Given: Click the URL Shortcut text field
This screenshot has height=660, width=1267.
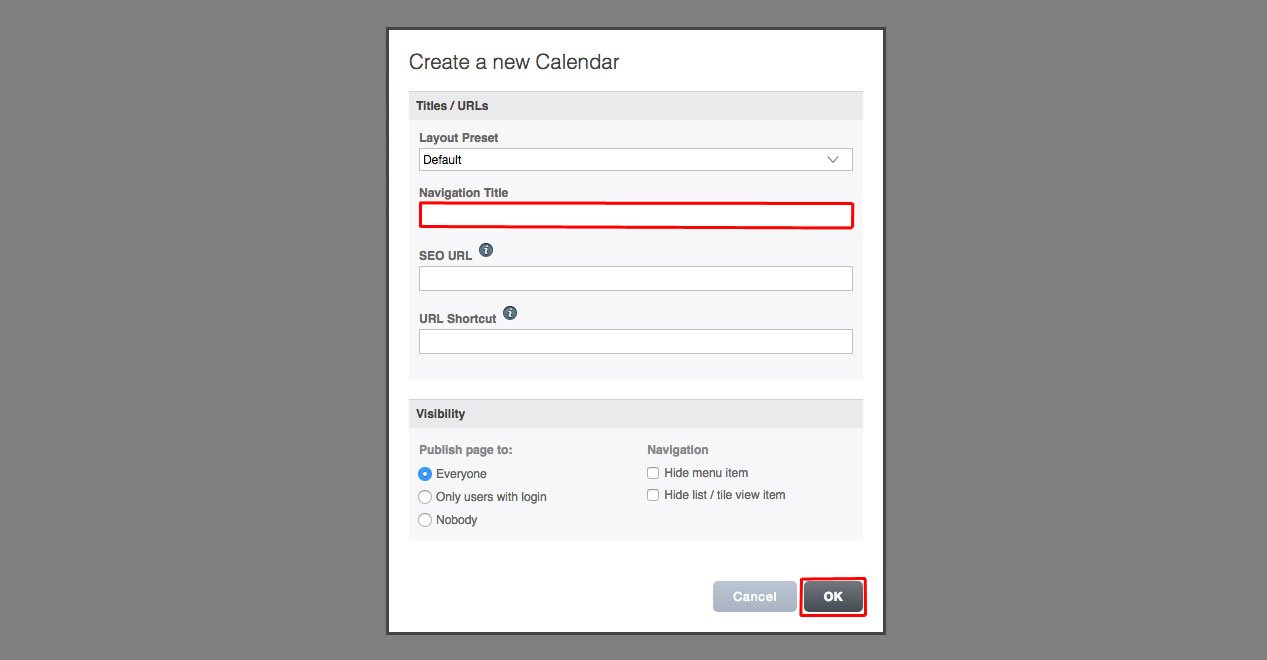Looking at the screenshot, I should tap(636, 341).
